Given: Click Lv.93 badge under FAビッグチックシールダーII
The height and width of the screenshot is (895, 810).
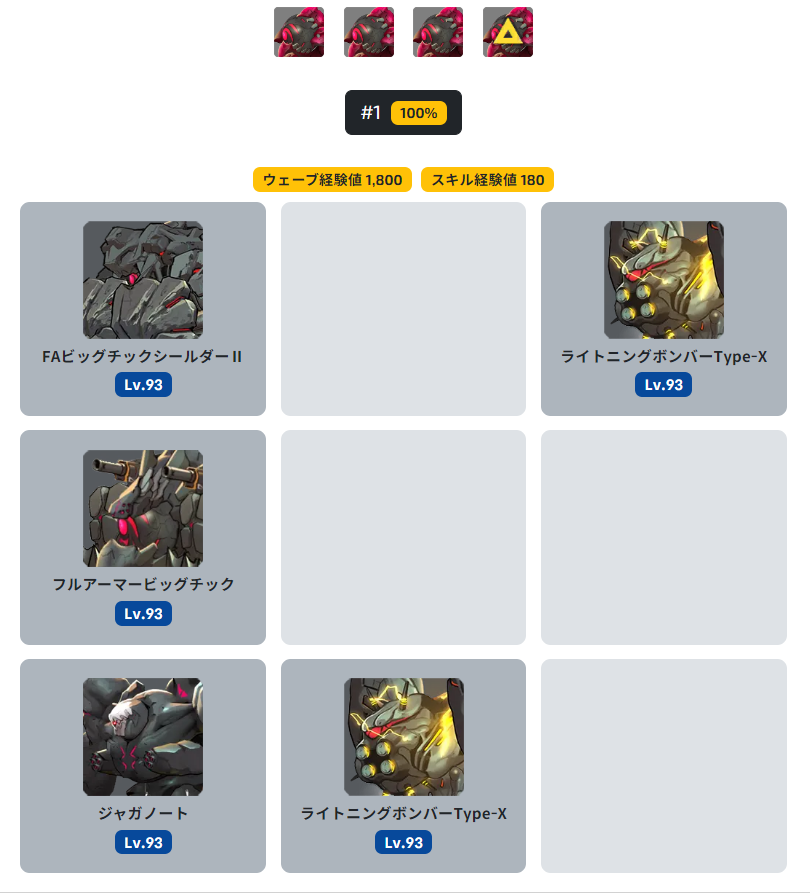Looking at the screenshot, I should pos(143,385).
